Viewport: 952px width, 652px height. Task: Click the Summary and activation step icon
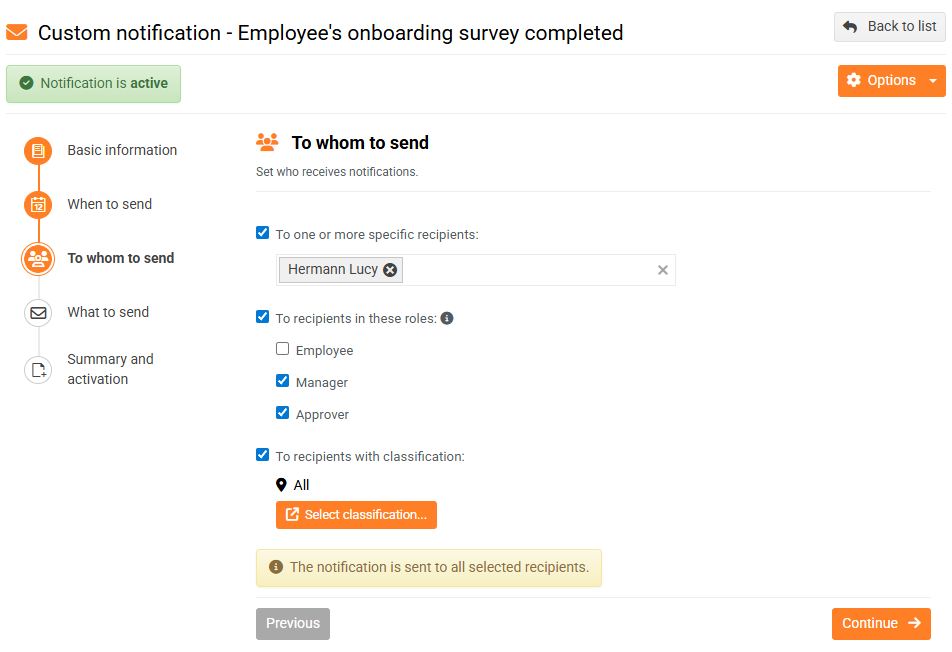38,370
